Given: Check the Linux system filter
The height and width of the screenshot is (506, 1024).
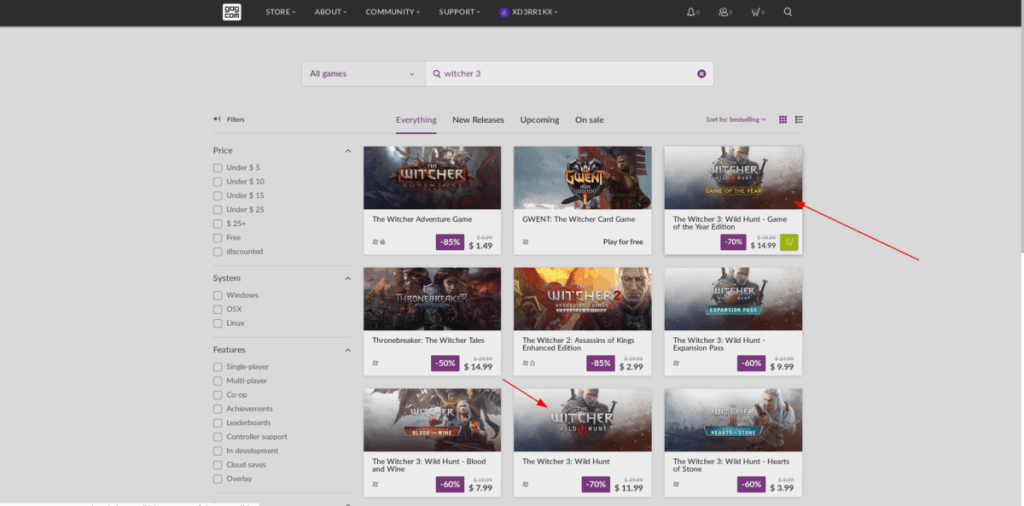Looking at the screenshot, I should tap(217, 323).
